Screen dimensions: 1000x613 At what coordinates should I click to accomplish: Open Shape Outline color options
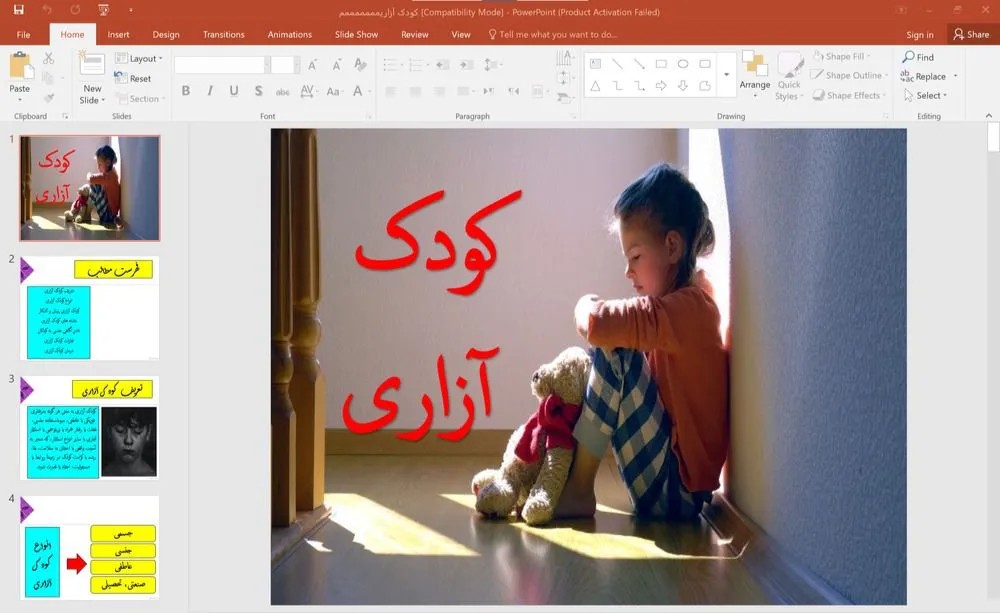[849, 75]
